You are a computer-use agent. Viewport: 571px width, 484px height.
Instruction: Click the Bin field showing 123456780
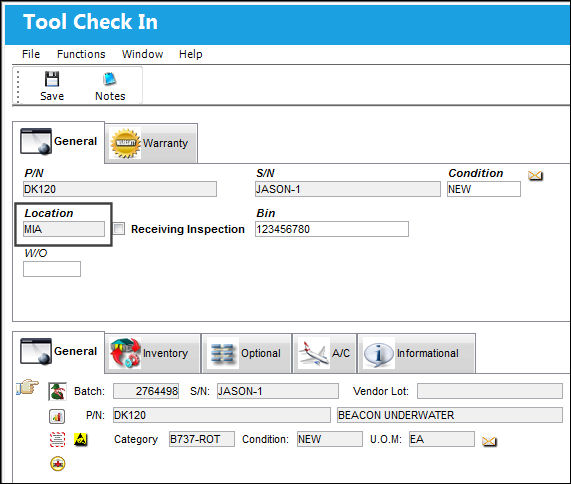pyautogui.click(x=332, y=229)
